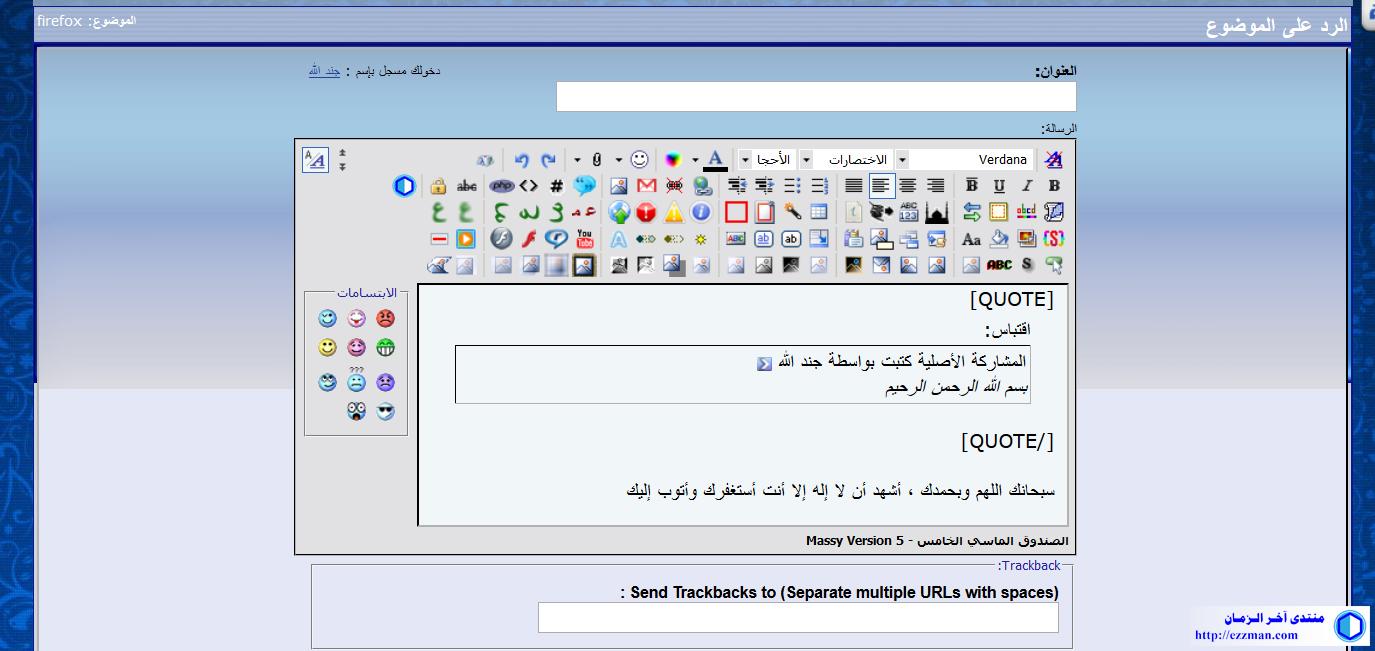Click the lock icon in the toolbar
This screenshot has width=1375, height=651.
(438, 186)
